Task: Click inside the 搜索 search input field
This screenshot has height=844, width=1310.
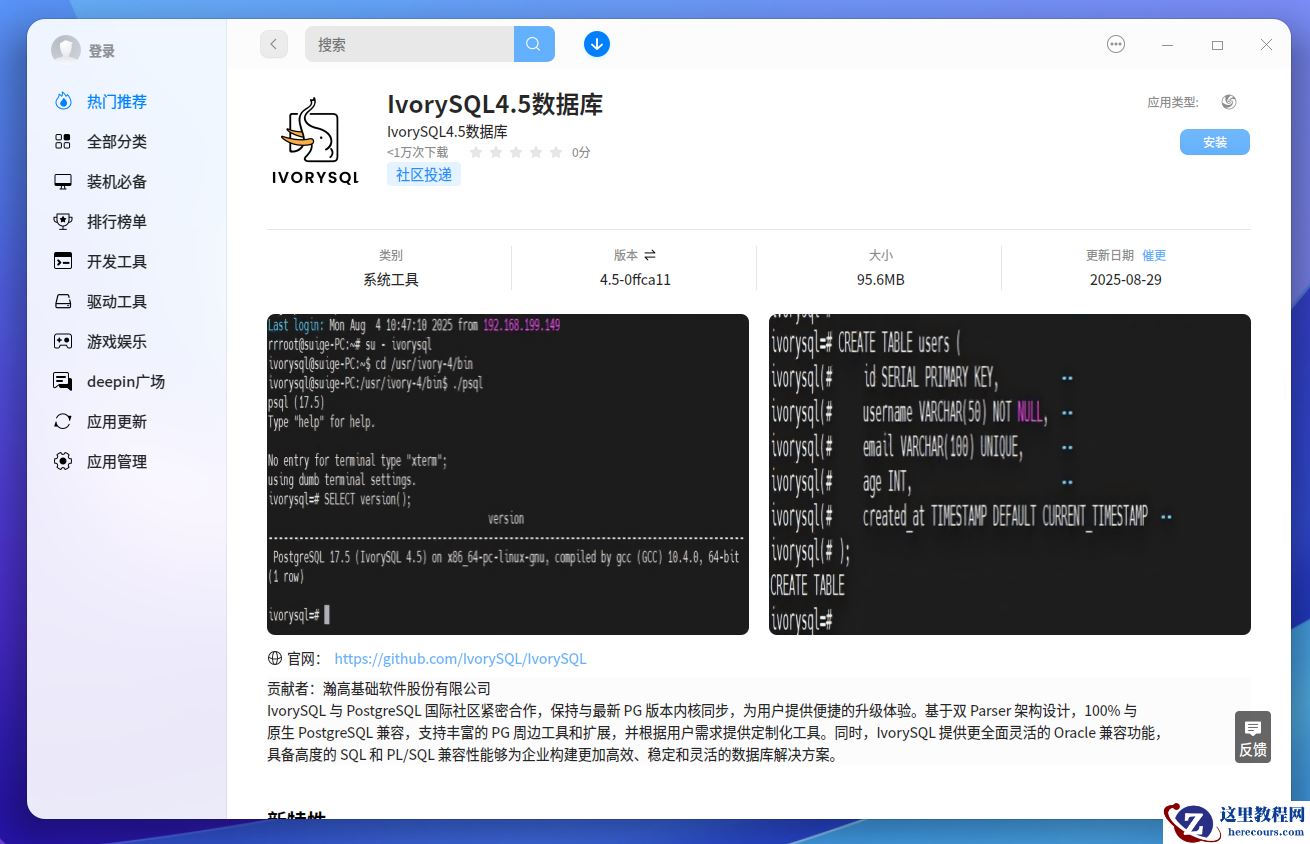Action: coord(410,44)
